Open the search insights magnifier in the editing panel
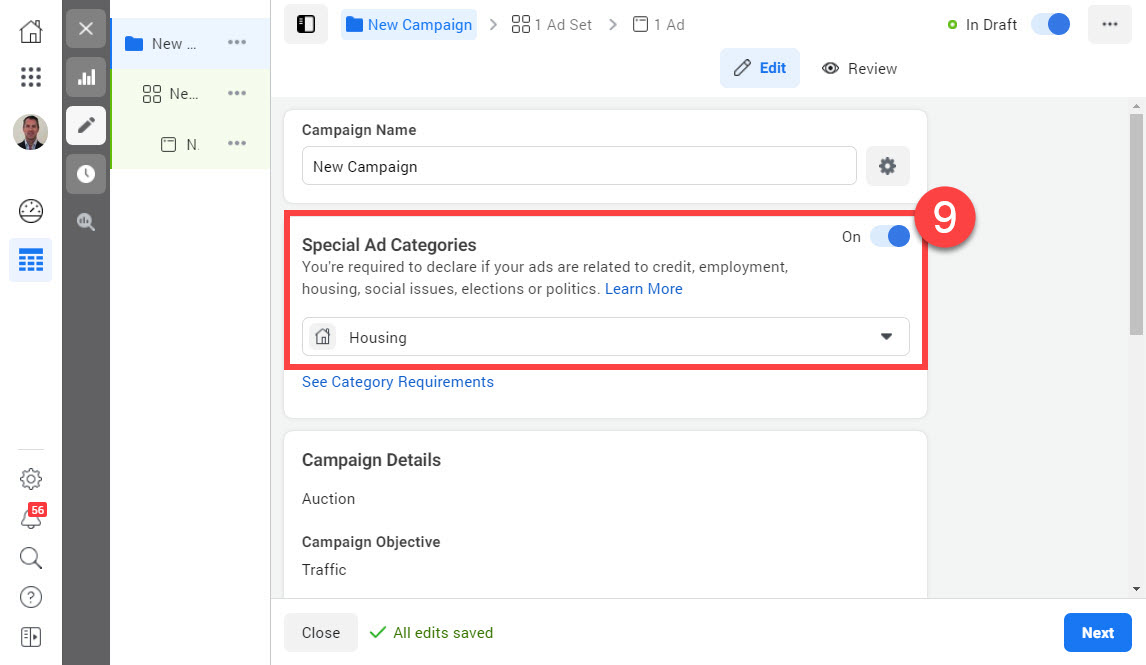Screen dimensions: 1146x665 point(85,221)
